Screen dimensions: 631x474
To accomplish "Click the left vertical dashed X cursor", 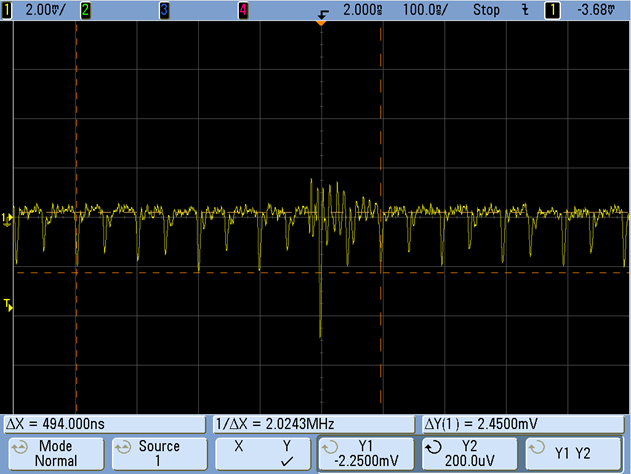I will pos(76,217).
